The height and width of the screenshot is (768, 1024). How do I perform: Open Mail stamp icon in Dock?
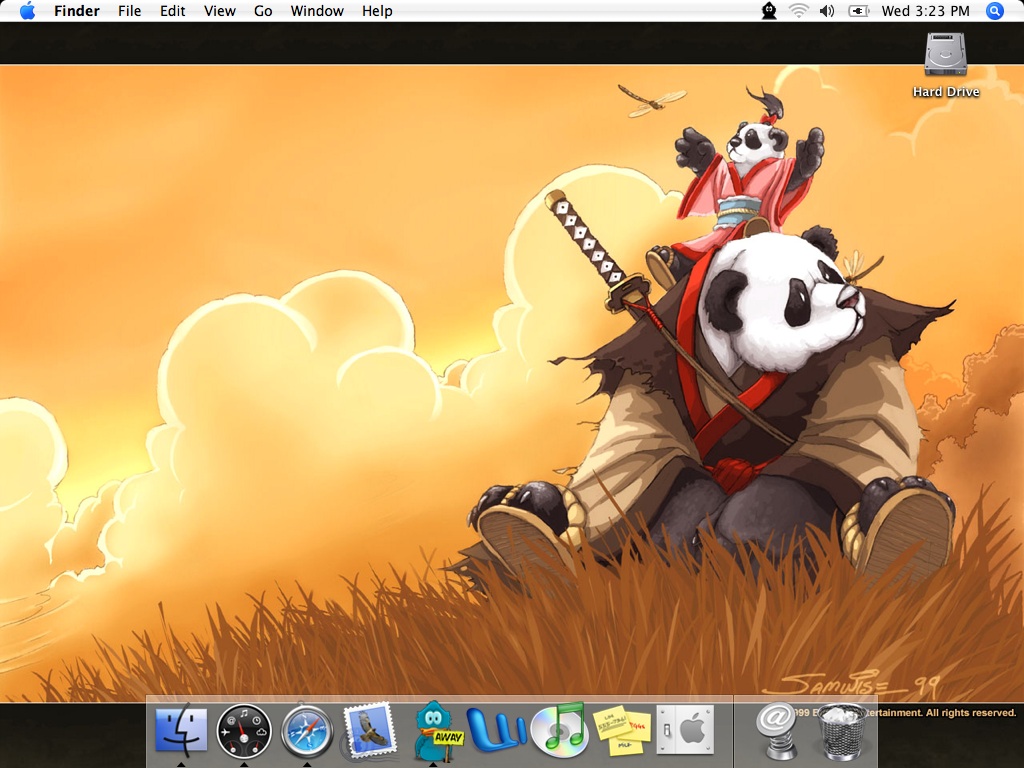pyautogui.click(x=370, y=729)
